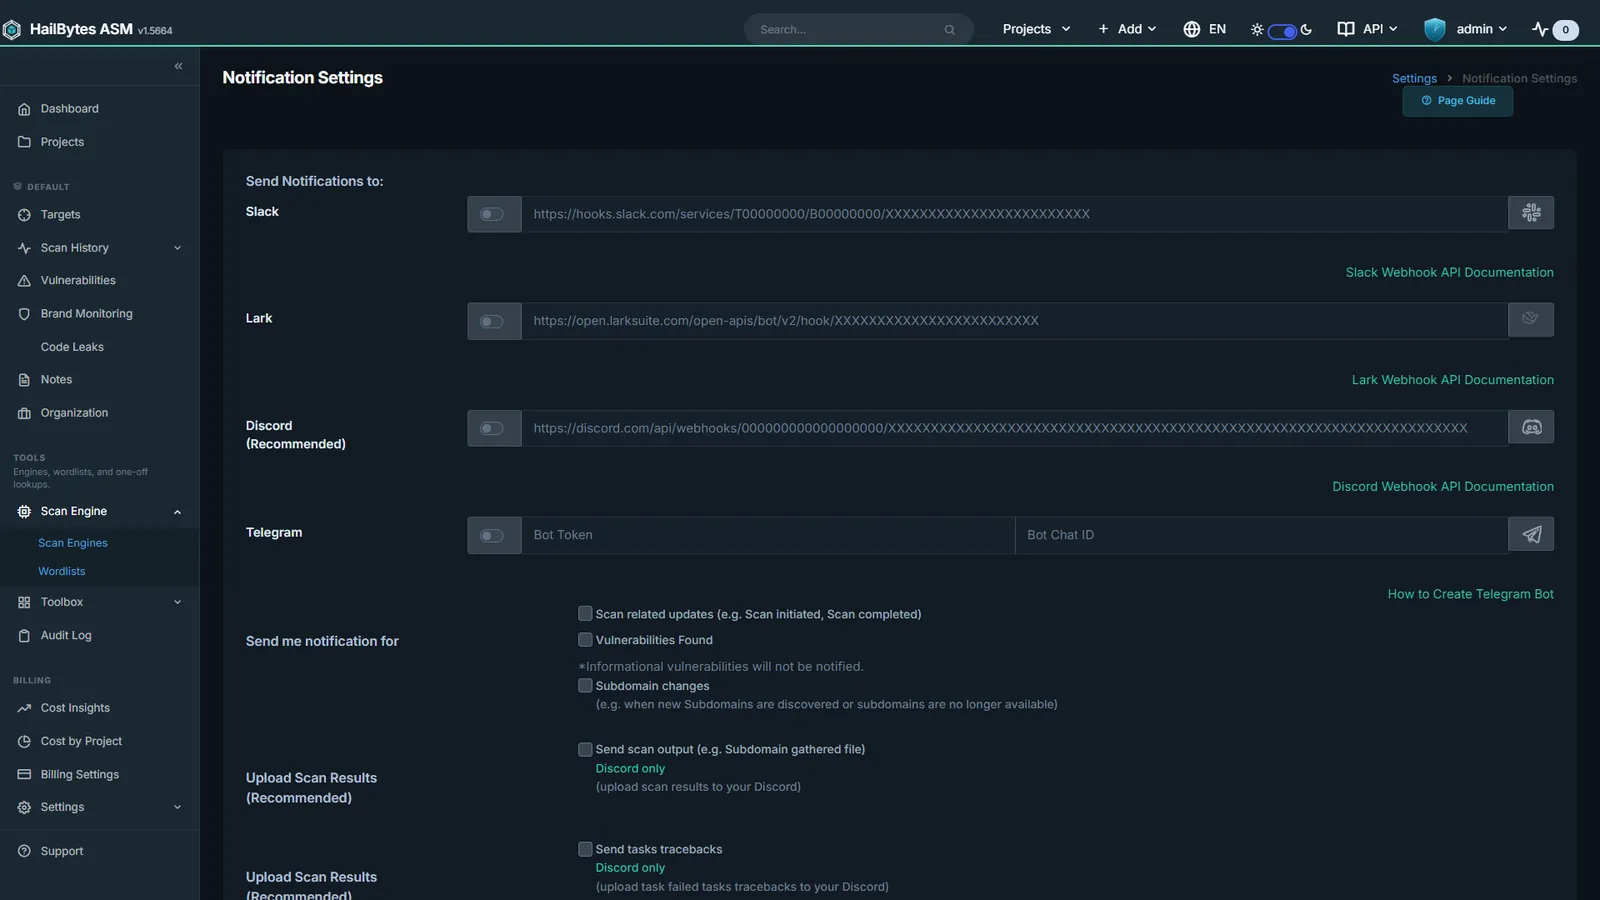1600x900 pixels.
Task: Click the Telegram Bot Token field
Action: (x=768, y=535)
